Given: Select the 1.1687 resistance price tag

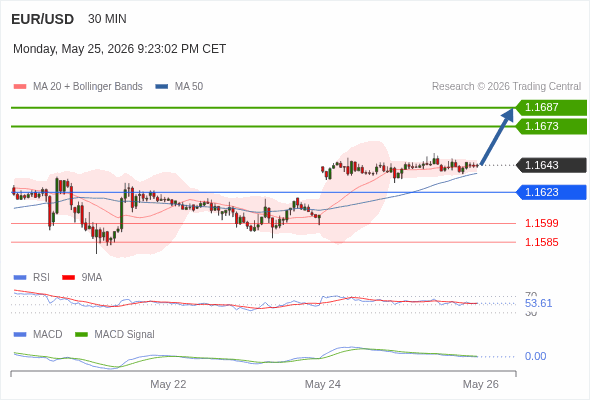Looking at the screenshot, I should tap(551, 108).
